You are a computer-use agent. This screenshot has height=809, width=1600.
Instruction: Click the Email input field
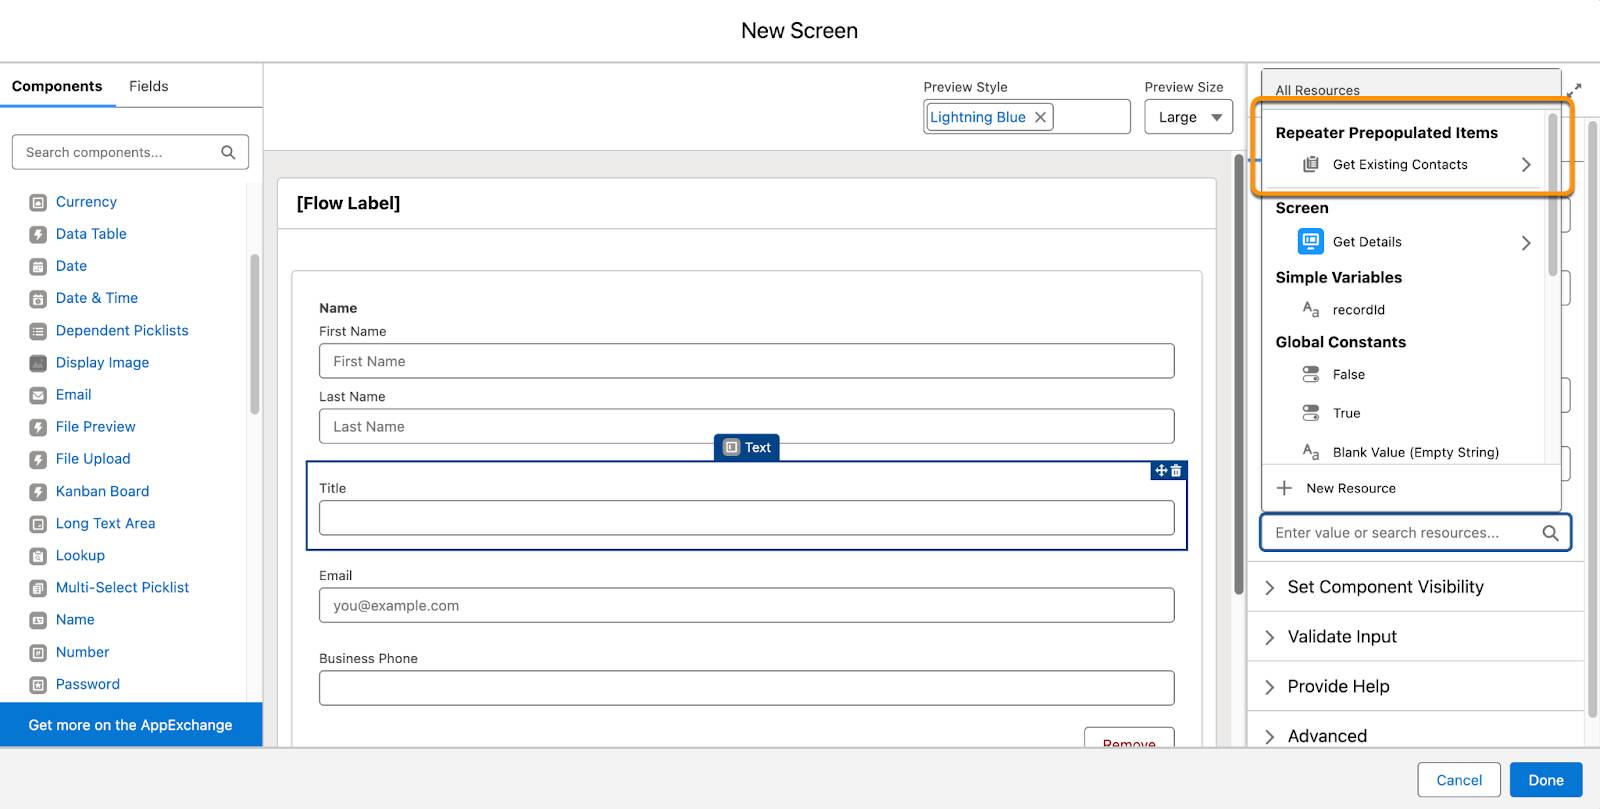coord(746,605)
